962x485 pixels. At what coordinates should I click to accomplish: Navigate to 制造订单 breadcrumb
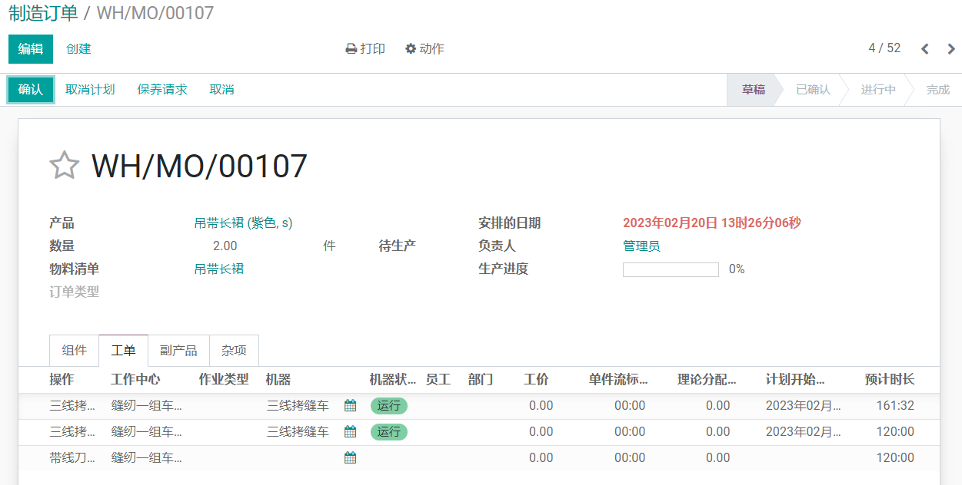tap(42, 13)
